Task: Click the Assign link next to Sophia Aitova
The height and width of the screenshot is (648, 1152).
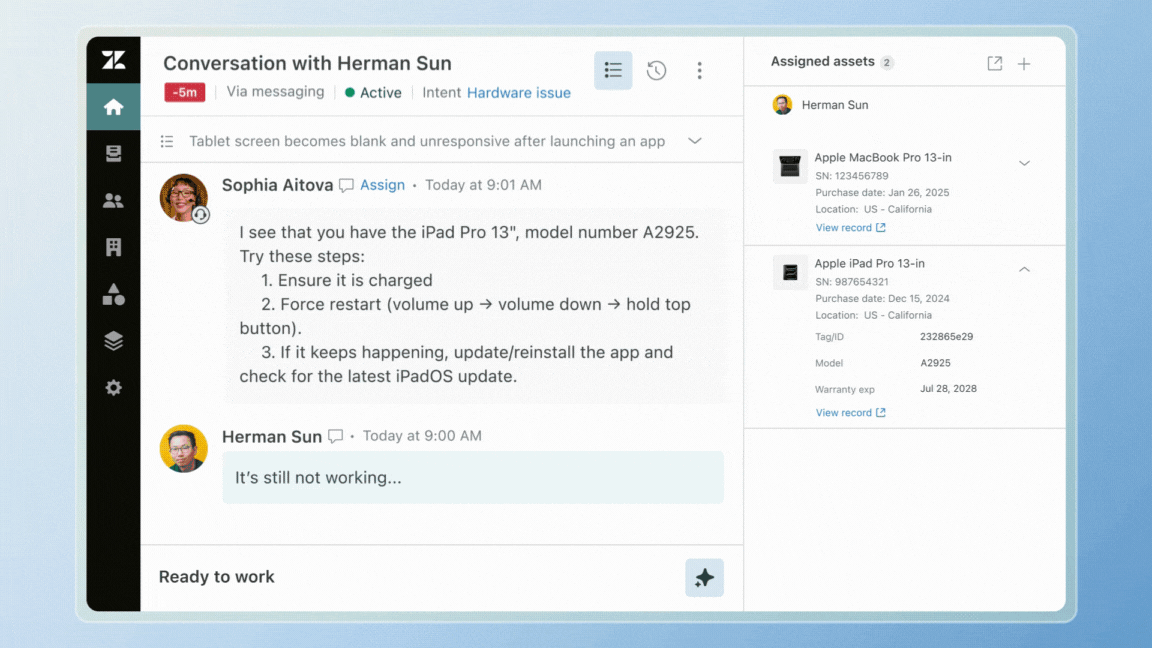Action: (382, 185)
